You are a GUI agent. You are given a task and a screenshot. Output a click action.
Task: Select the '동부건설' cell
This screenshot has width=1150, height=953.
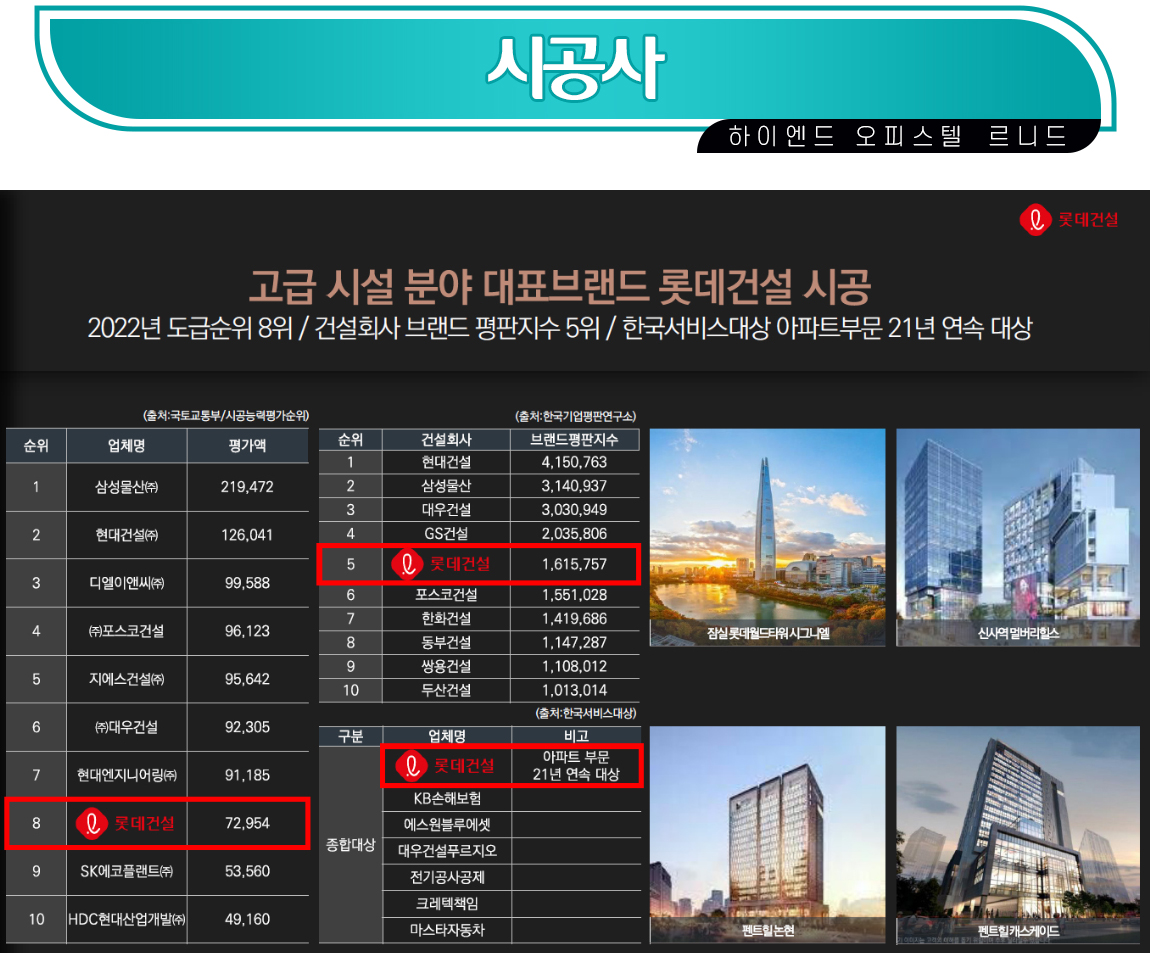446,643
